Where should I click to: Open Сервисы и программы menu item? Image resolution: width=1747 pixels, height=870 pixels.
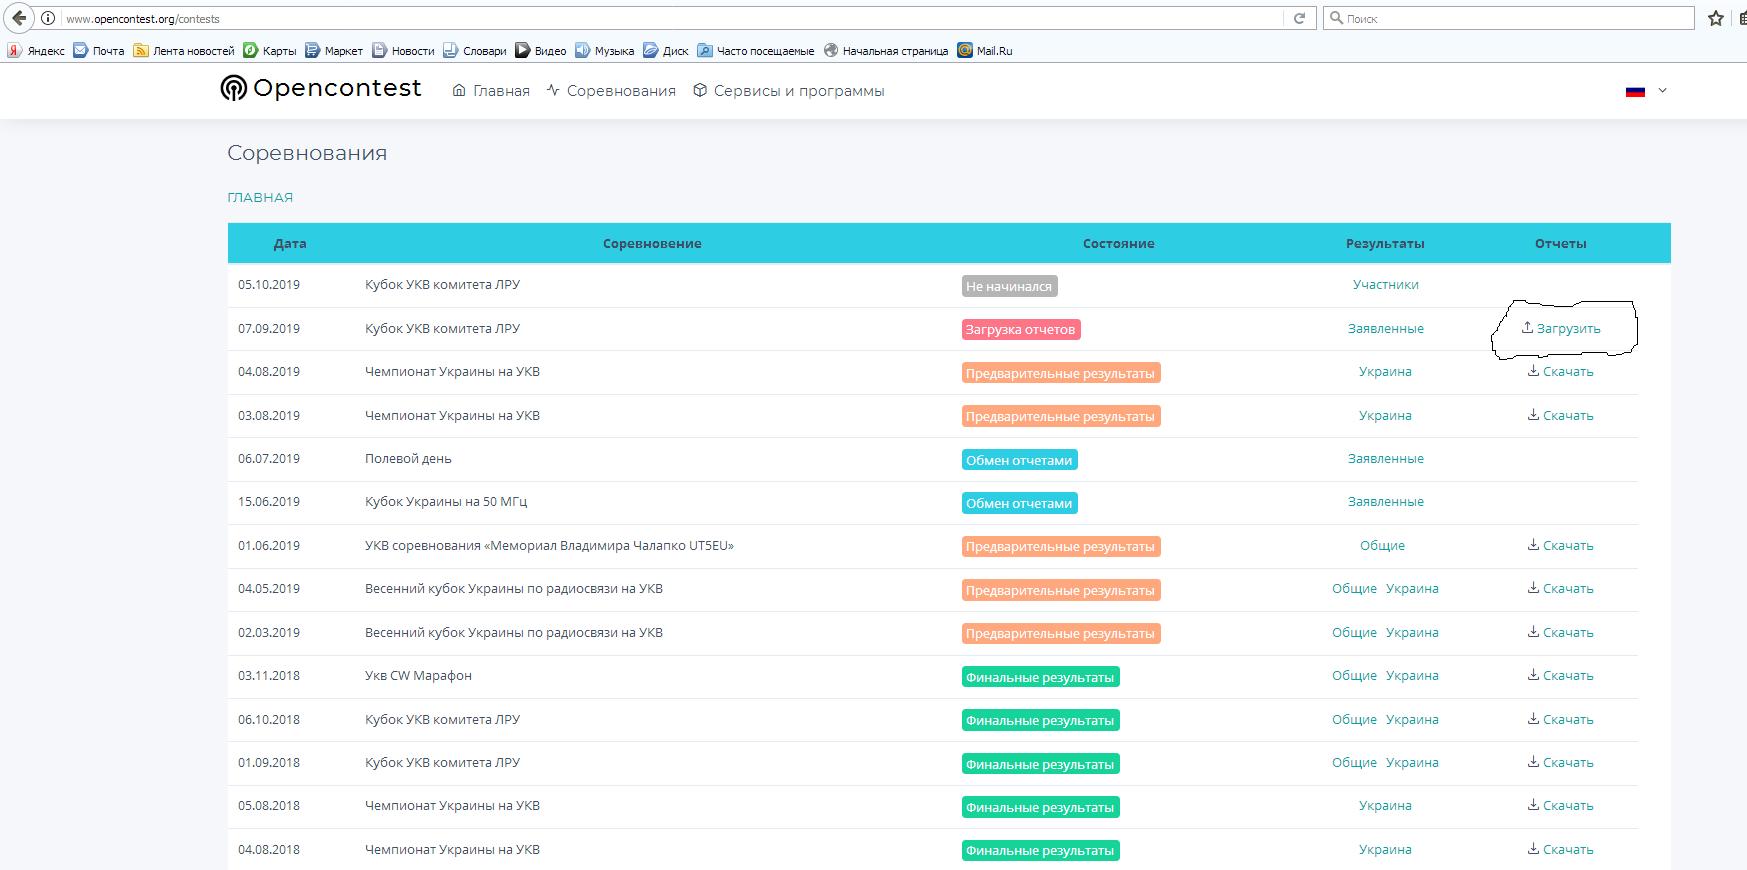point(789,91)
